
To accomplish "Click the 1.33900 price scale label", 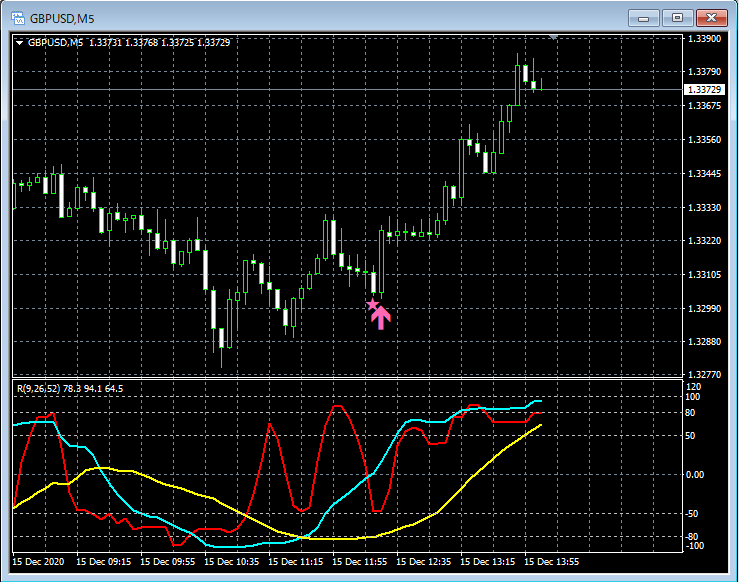I will pyautogui.click(x=705, y=38).
